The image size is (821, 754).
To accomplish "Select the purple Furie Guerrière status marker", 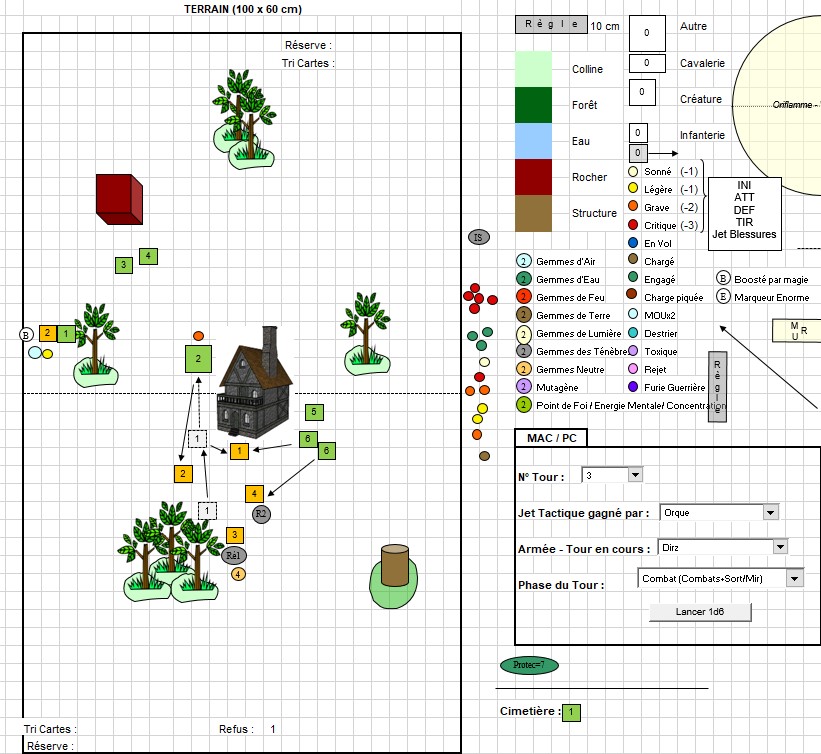I will click(x=633, y=386).
